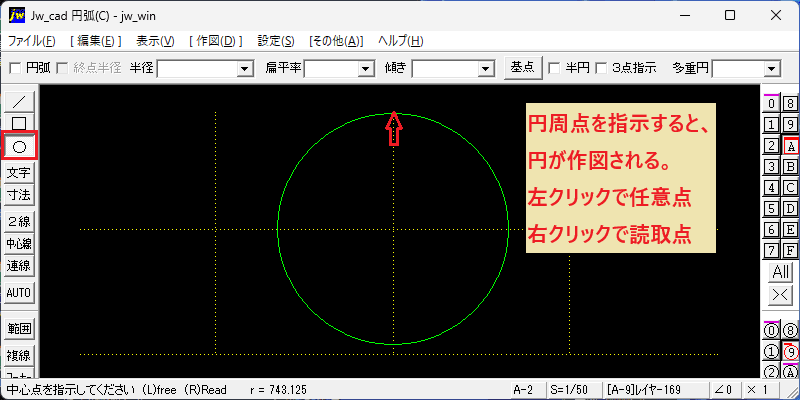This screenshot has width=800, height=400.
Task: Click the 基点 base point button
Action: [522, 67]
